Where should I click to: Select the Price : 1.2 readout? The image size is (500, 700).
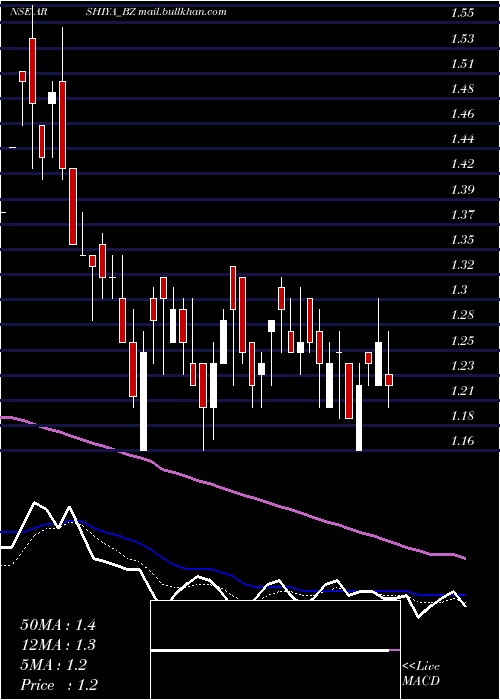[59, 685]
